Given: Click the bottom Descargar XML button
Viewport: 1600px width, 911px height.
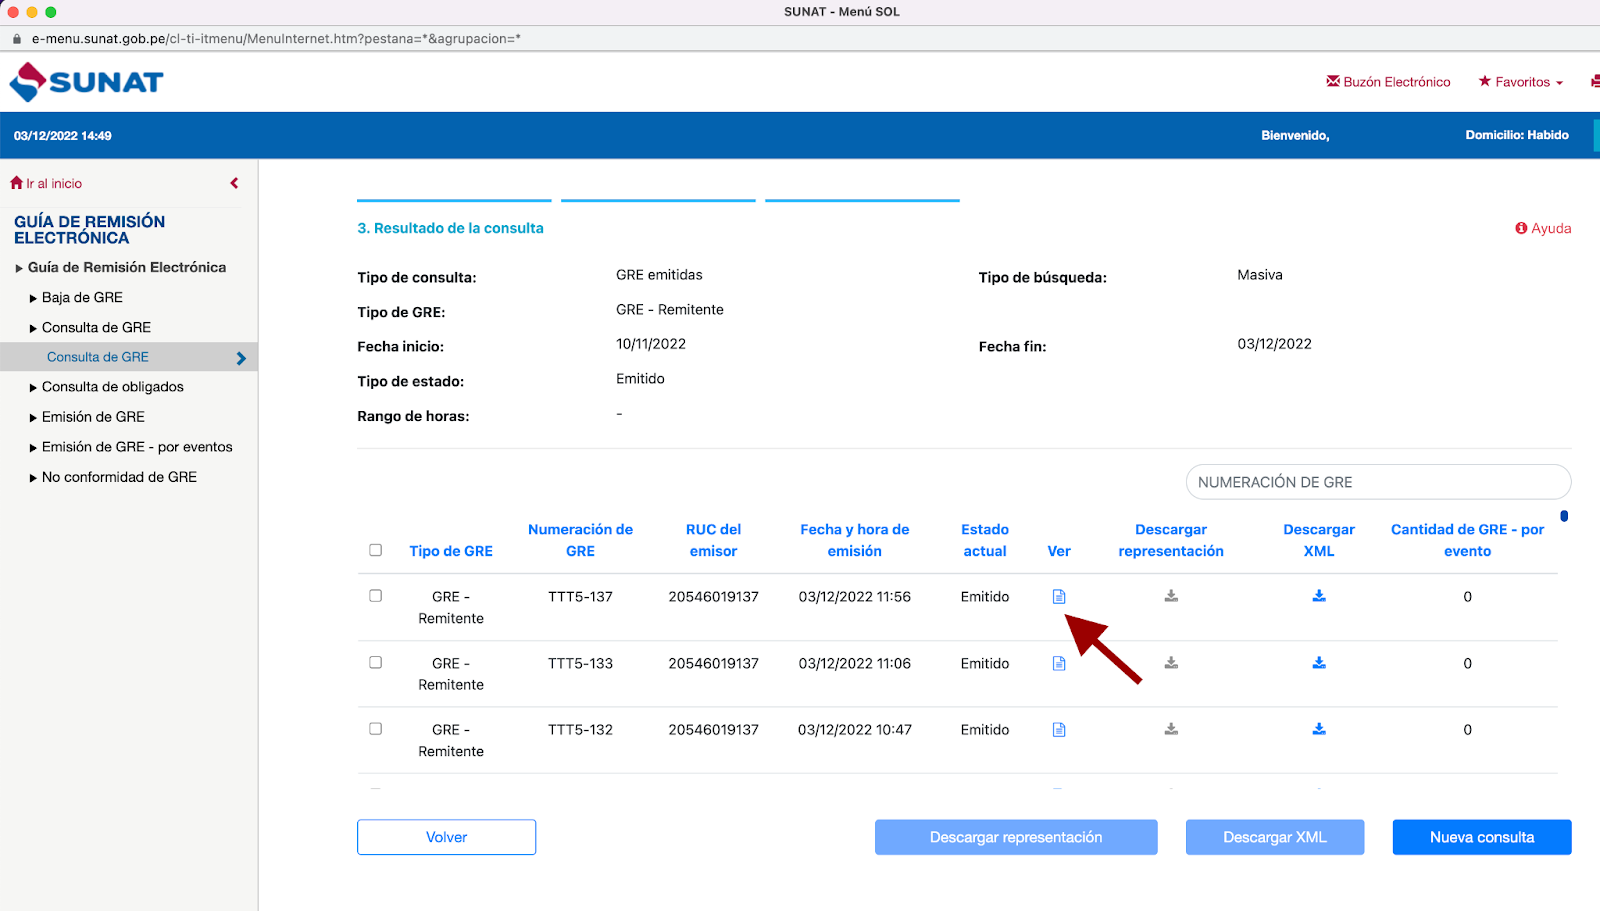Looking at the screenshot, I should point(1275,837).
